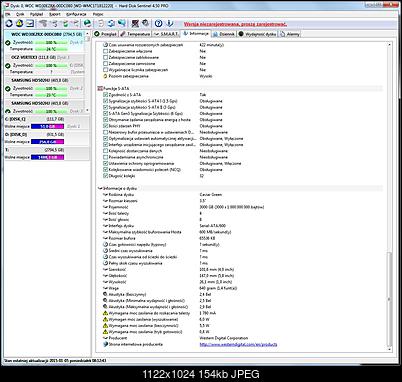Screen dimensions: 402x382
Task: Toggle the Długość kolejki checkbox
Action: coord(105,176)
